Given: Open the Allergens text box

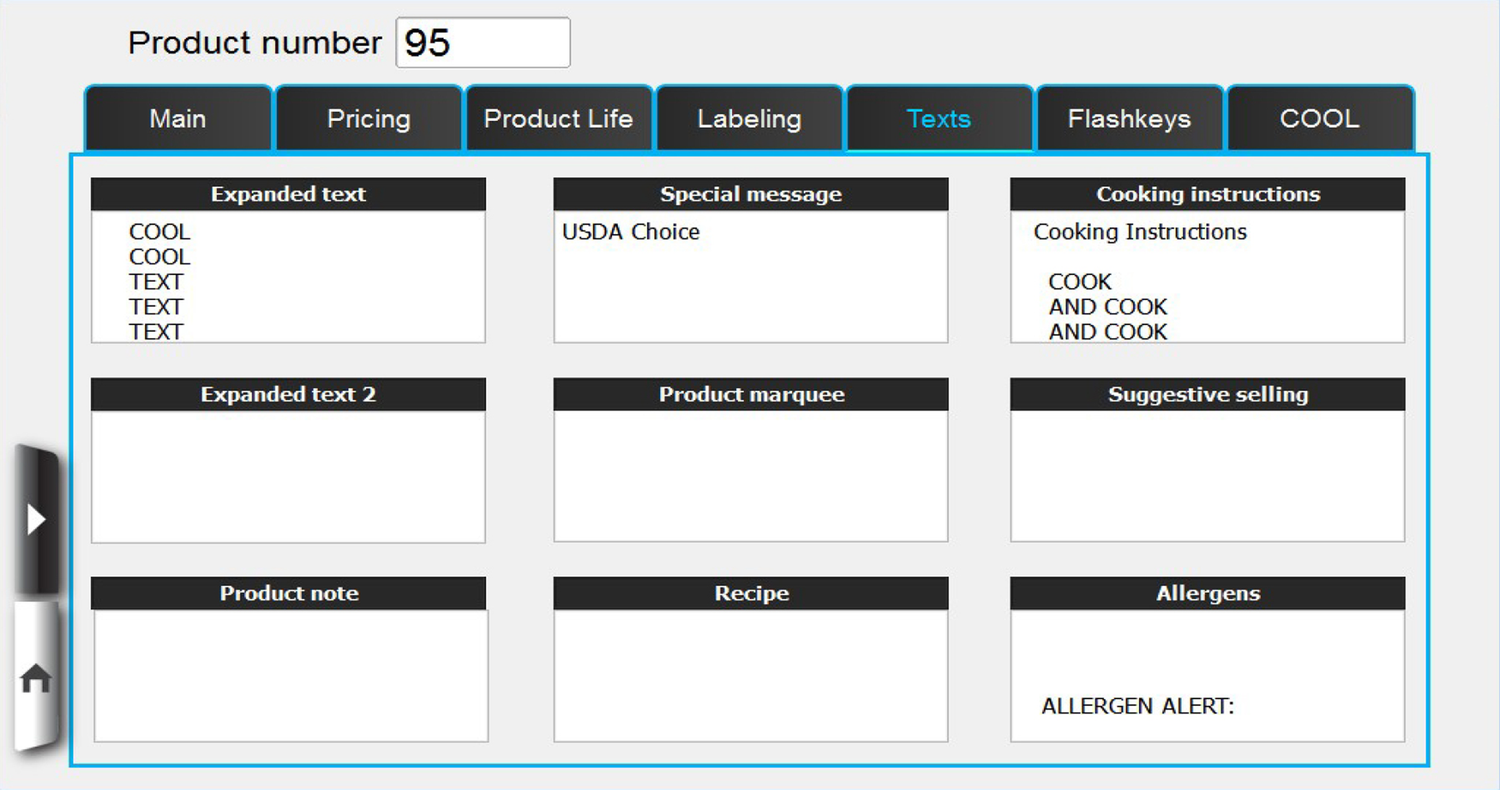Looking at the screenshot, I should tap(1207, 676).
